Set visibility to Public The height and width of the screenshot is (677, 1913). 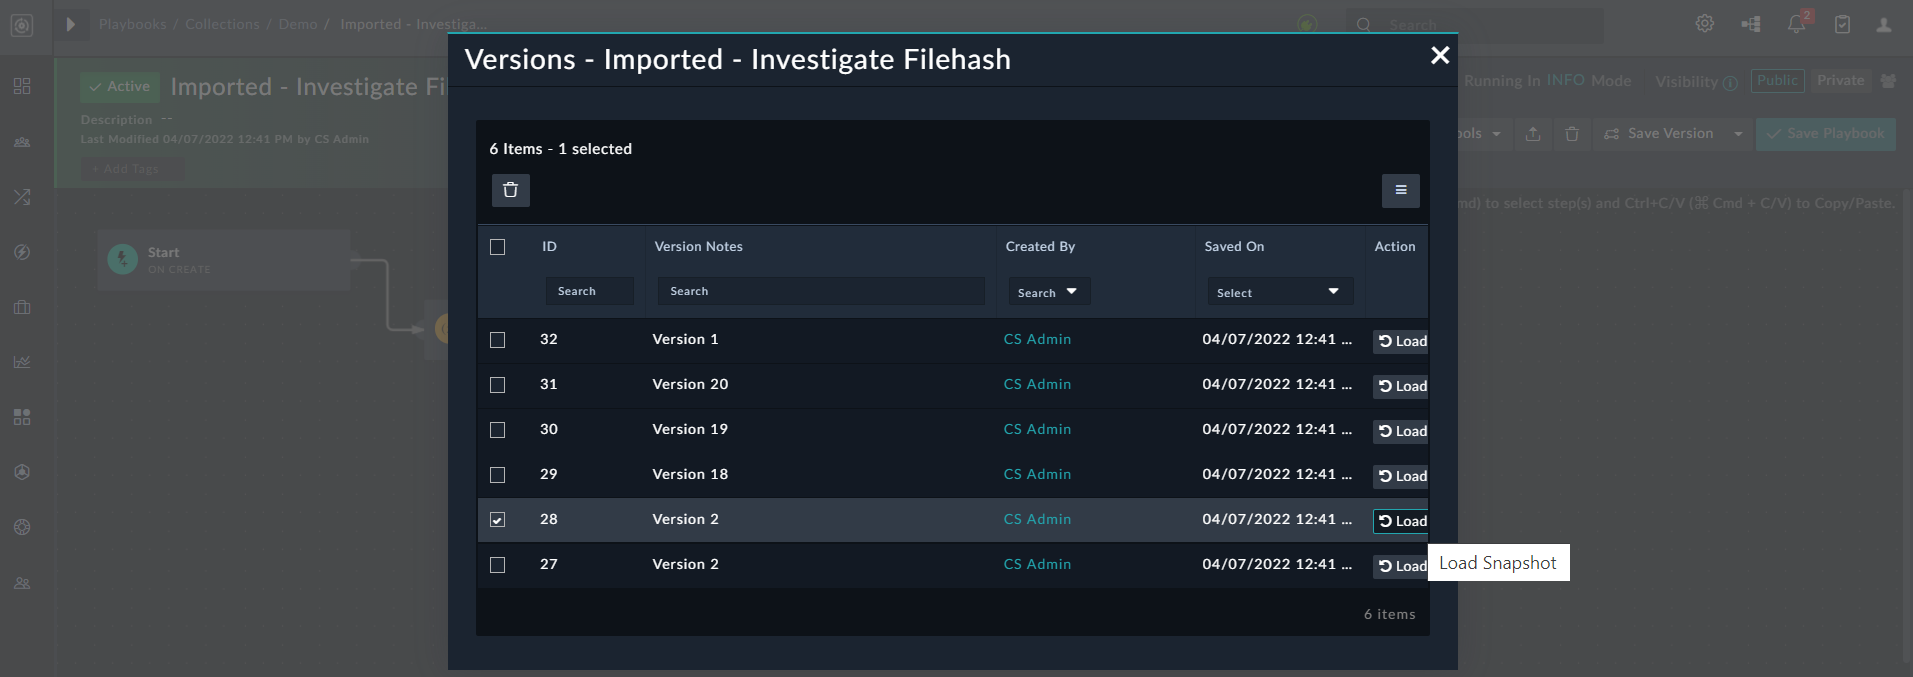point(1777,81)
